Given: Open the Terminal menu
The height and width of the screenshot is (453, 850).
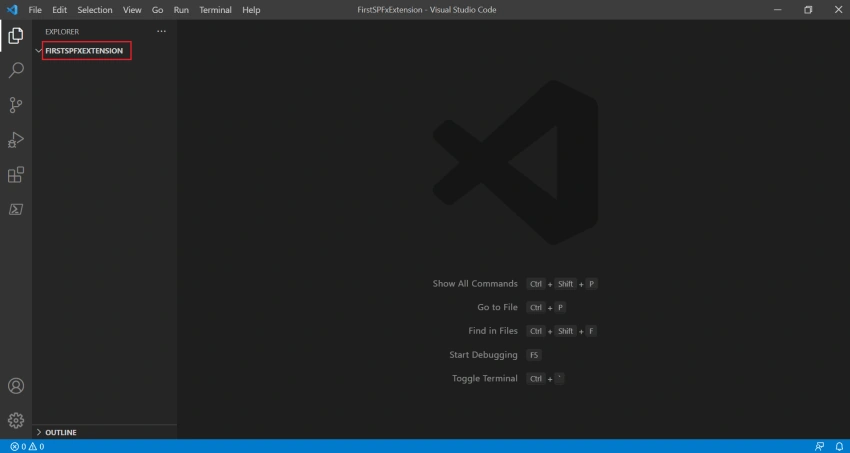Looking at the screenshot, I should pos(215,10).
